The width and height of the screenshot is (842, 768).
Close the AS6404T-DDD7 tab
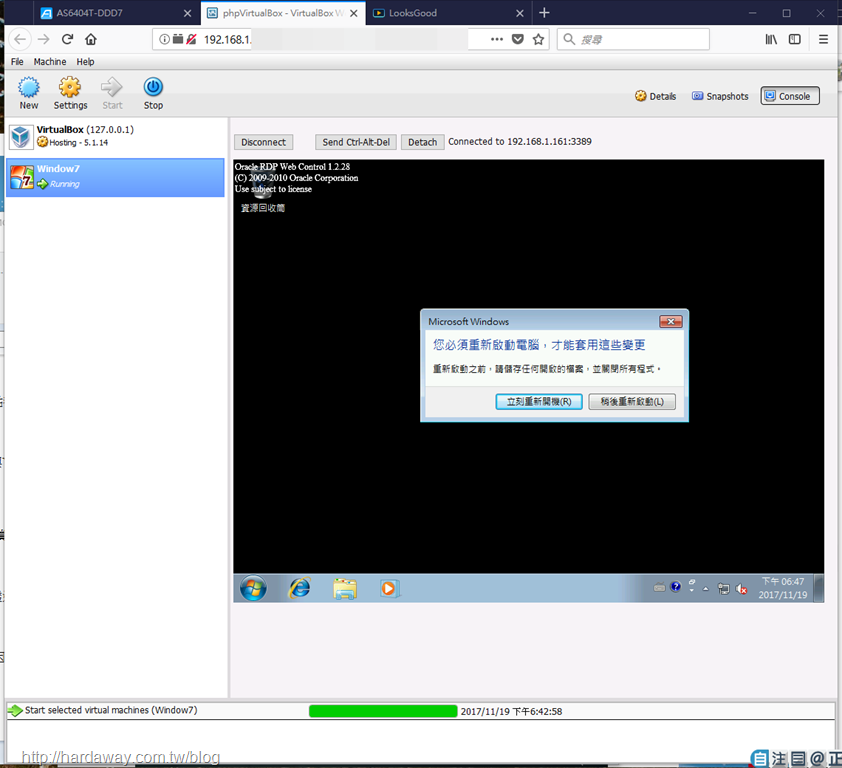pos(187,13)
